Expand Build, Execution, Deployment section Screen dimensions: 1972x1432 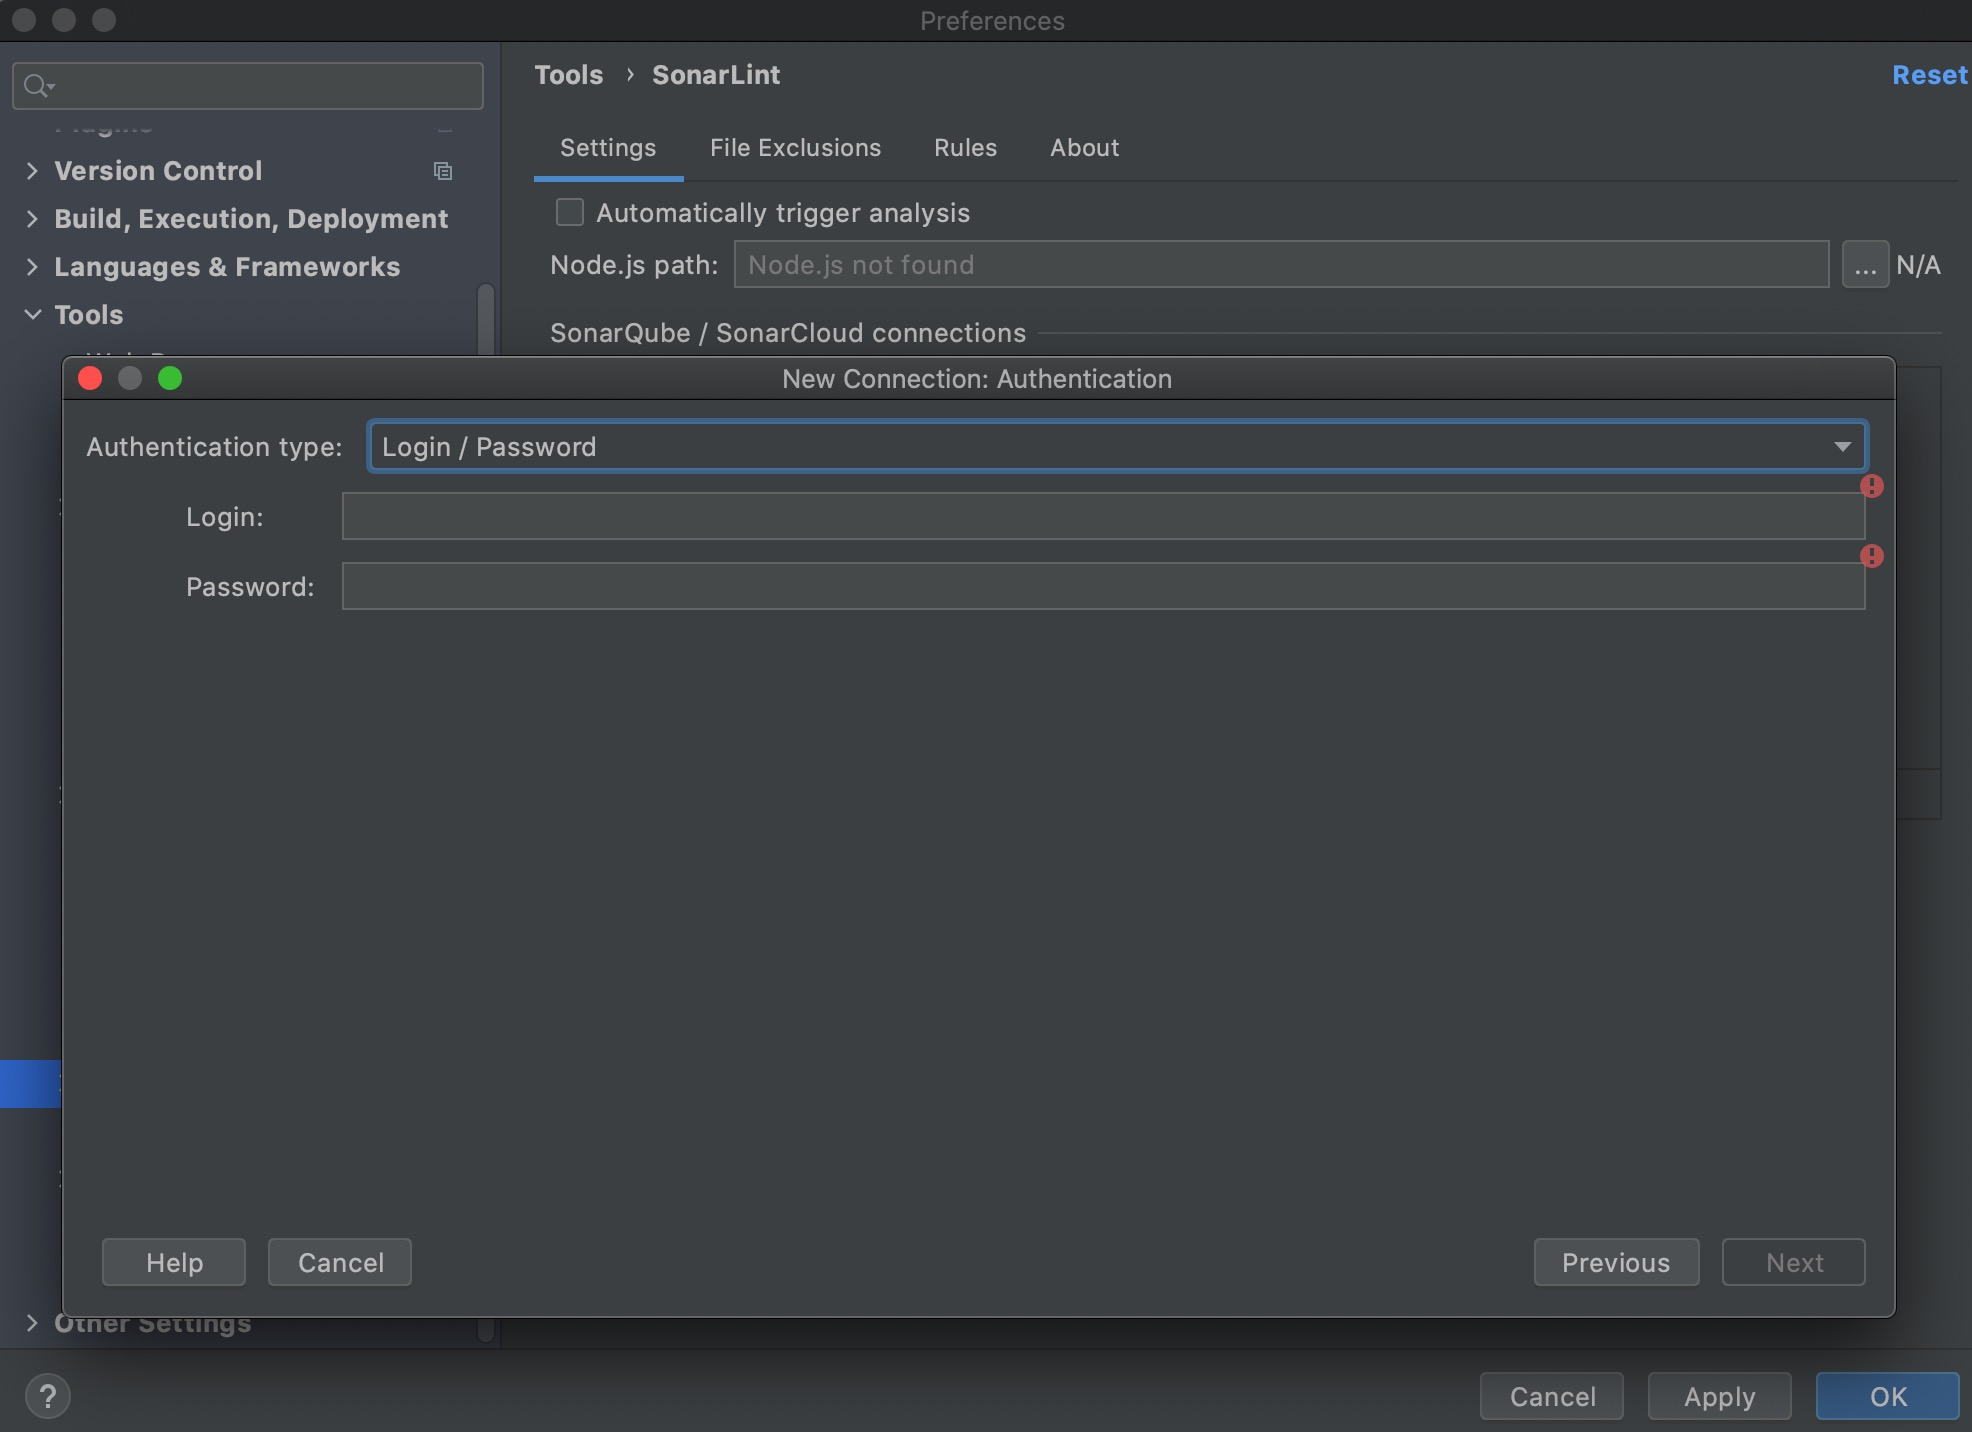click(x=32, y=219)
